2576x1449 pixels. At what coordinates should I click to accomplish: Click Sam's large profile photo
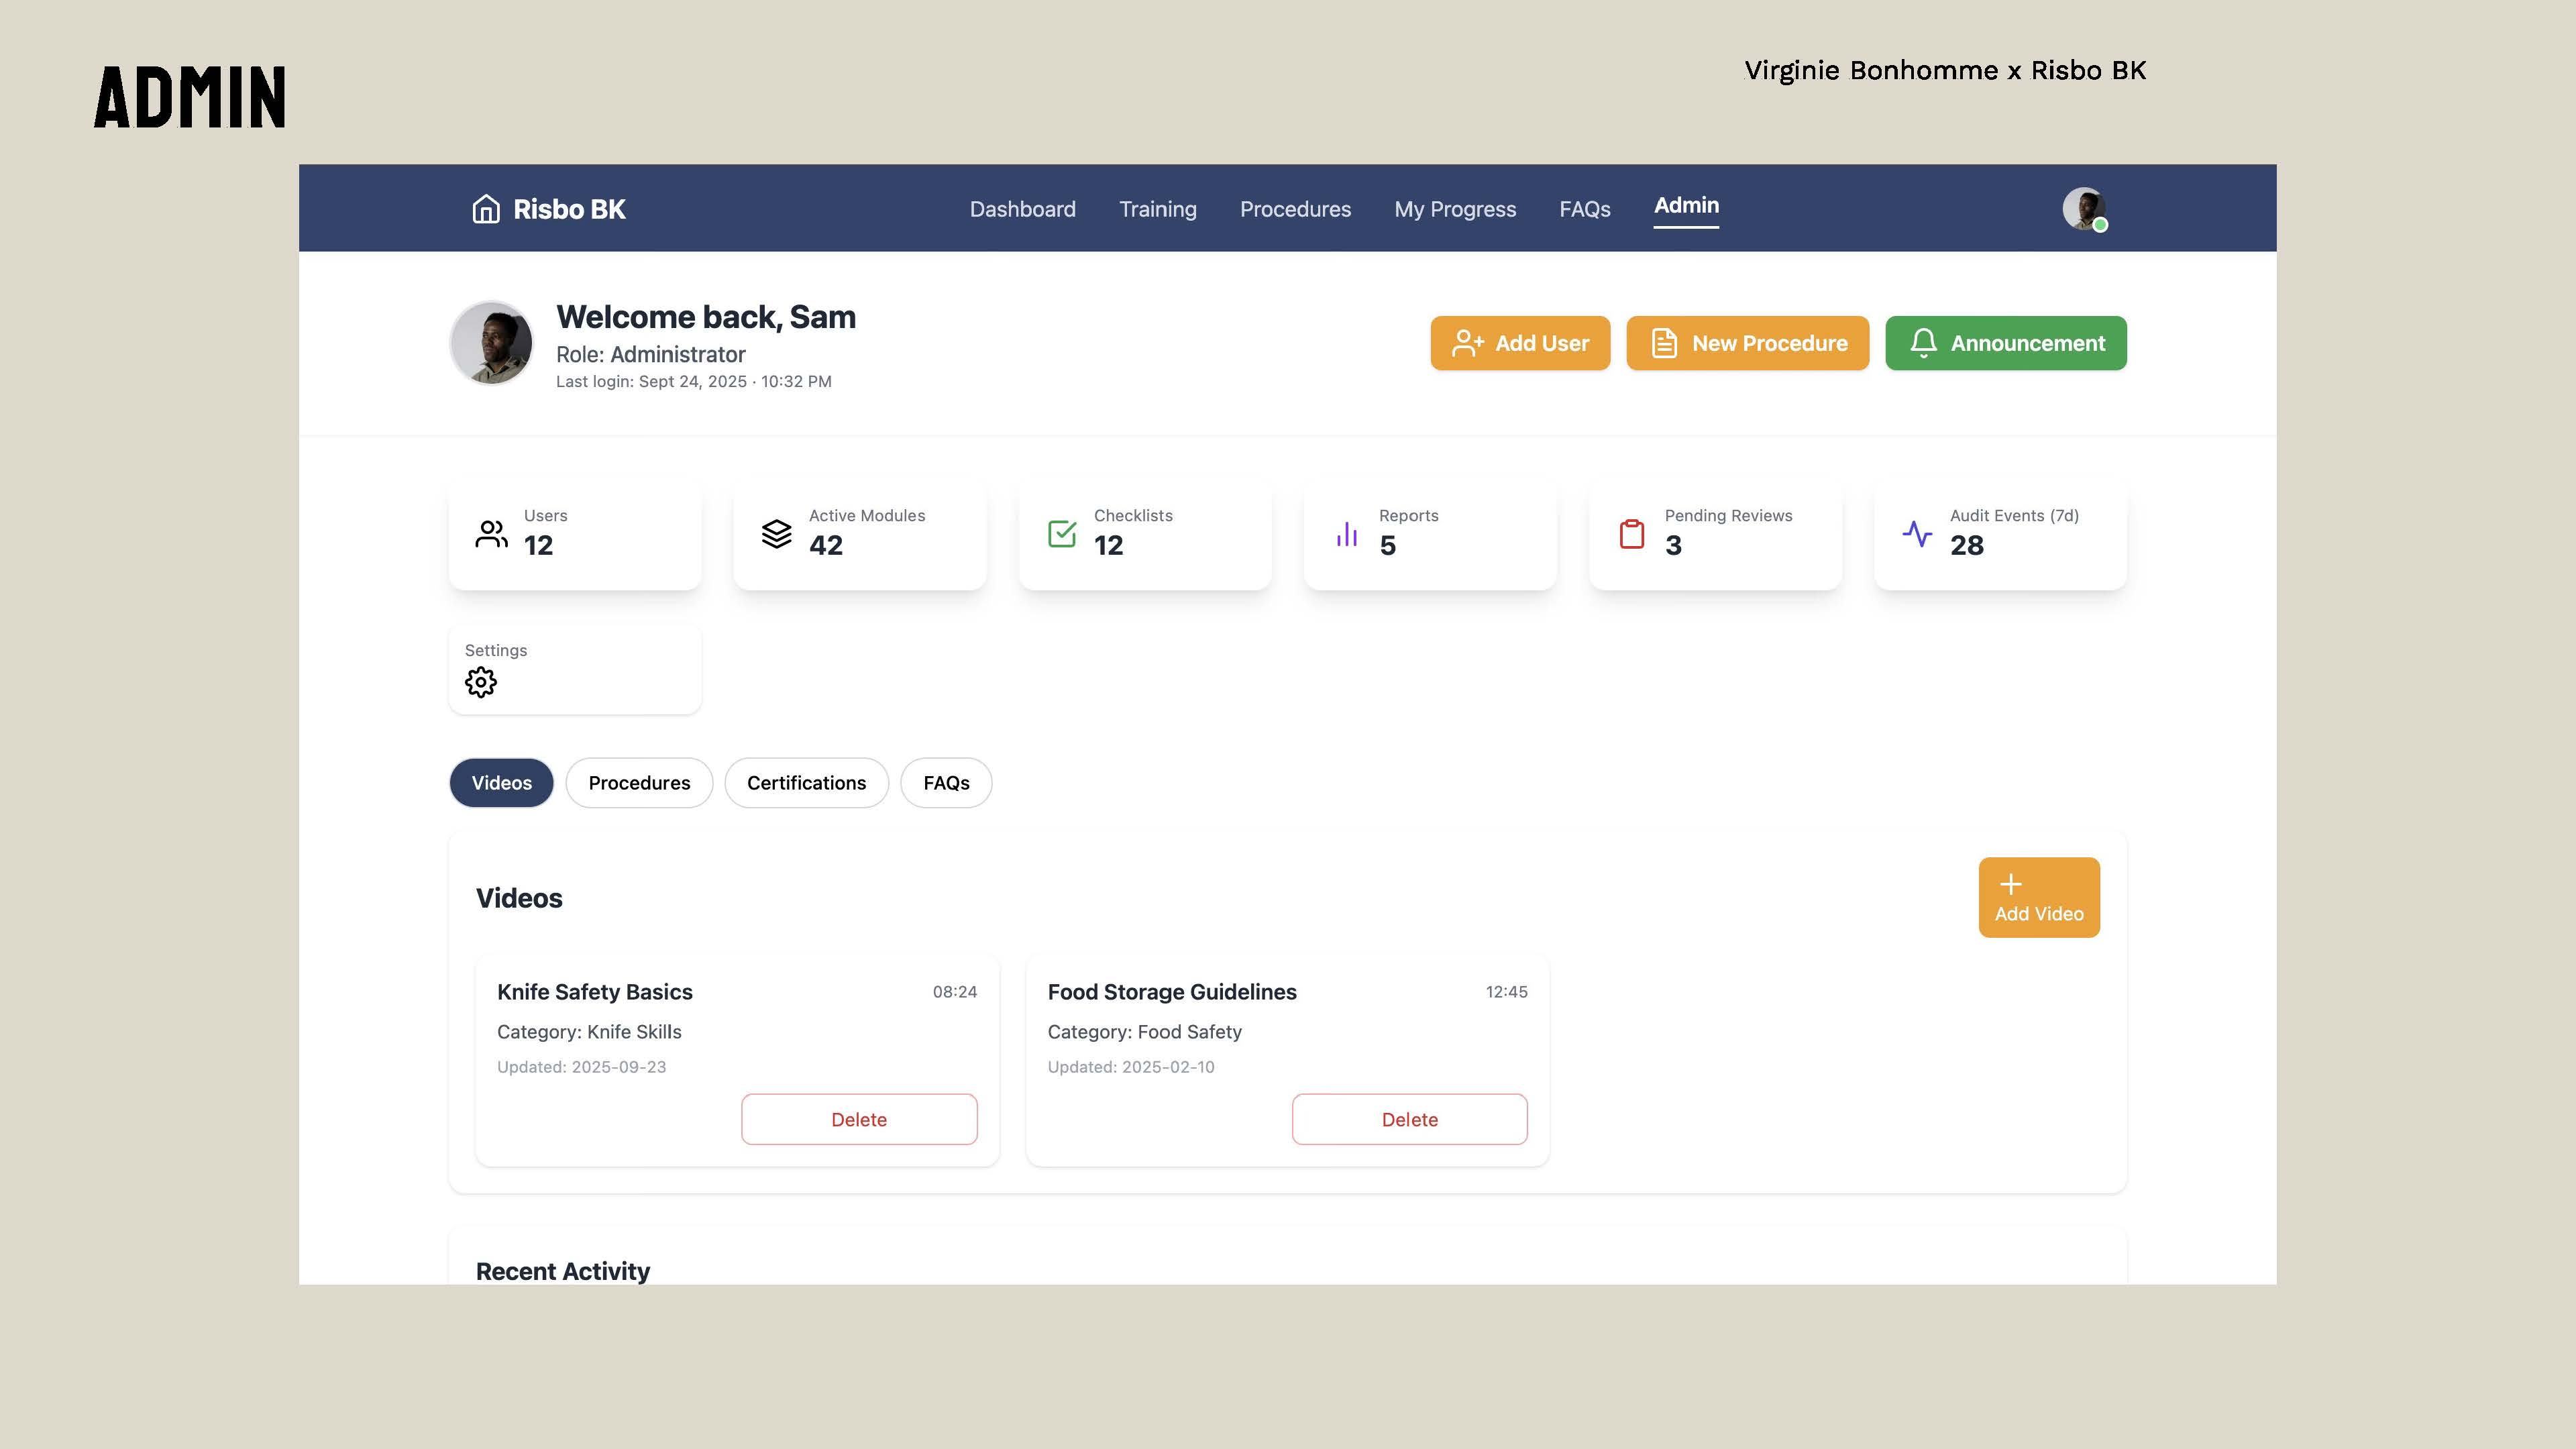pyautogui.click(x=491, y=343)
